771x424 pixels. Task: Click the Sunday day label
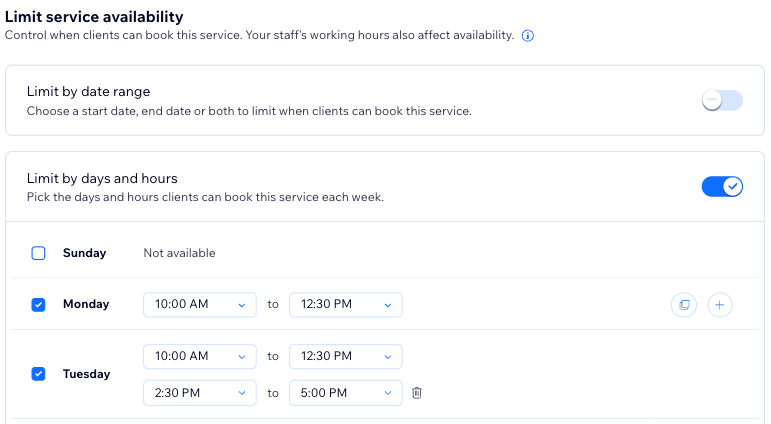pos(85,253)
